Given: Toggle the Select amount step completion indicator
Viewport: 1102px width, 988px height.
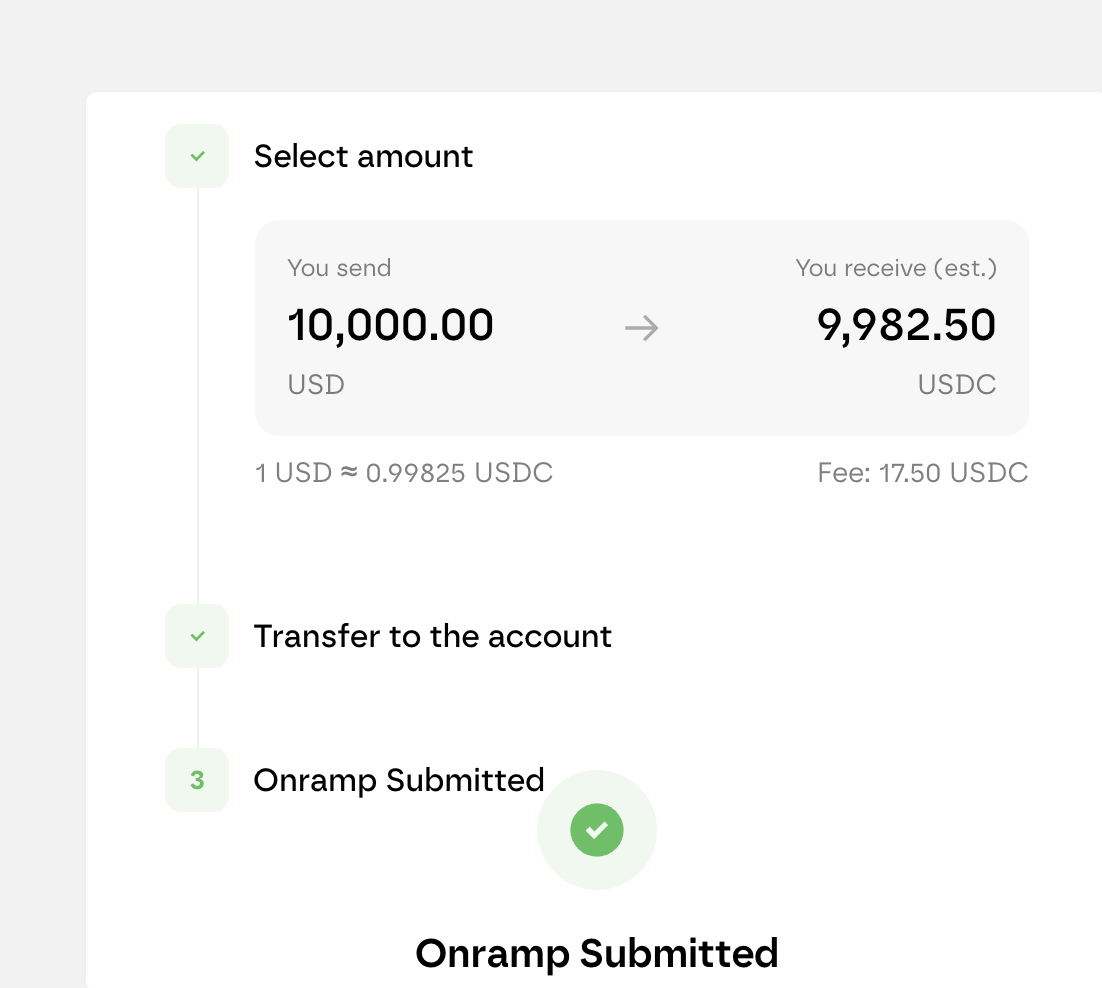Looking at the screenshot, I should [x=196, y=156].
